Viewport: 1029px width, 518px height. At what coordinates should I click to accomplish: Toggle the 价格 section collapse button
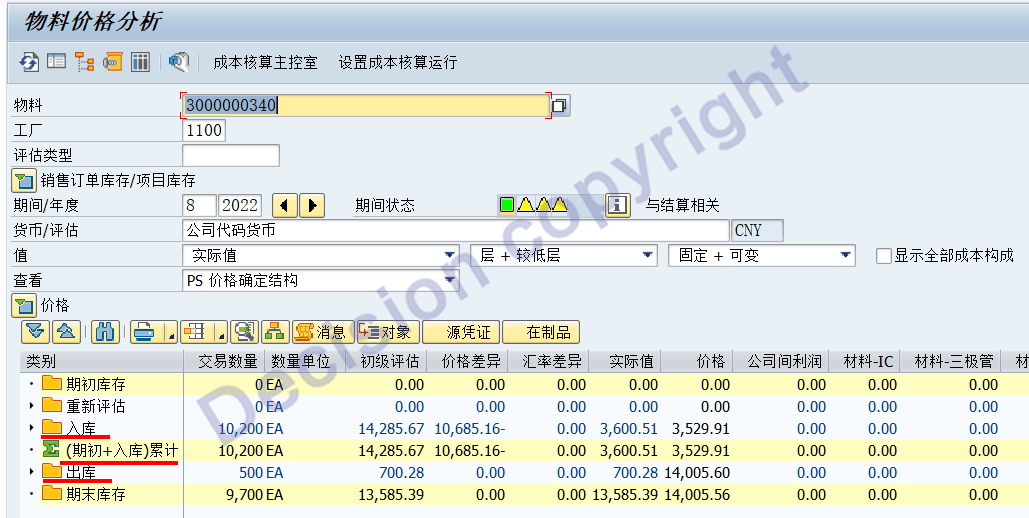tap(24, 306)
